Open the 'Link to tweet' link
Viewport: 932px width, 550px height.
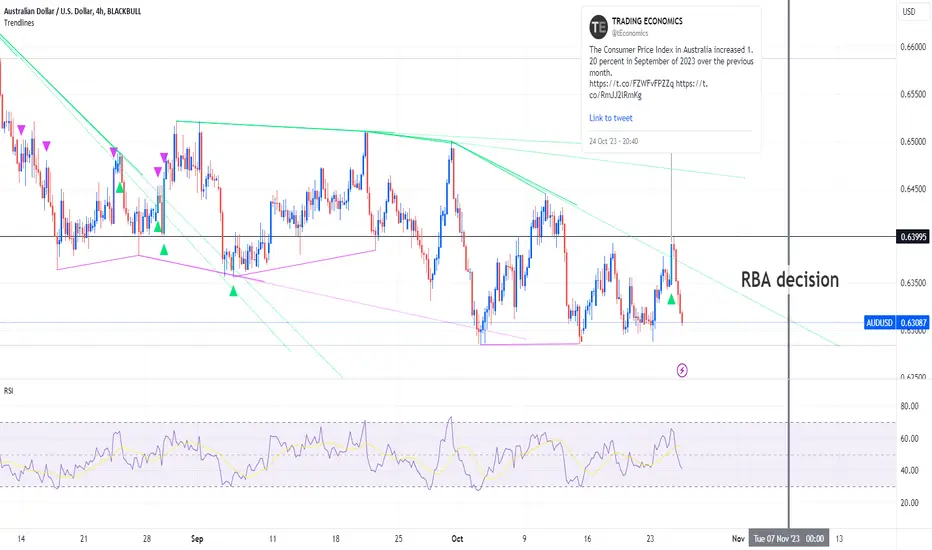(610, 118)
